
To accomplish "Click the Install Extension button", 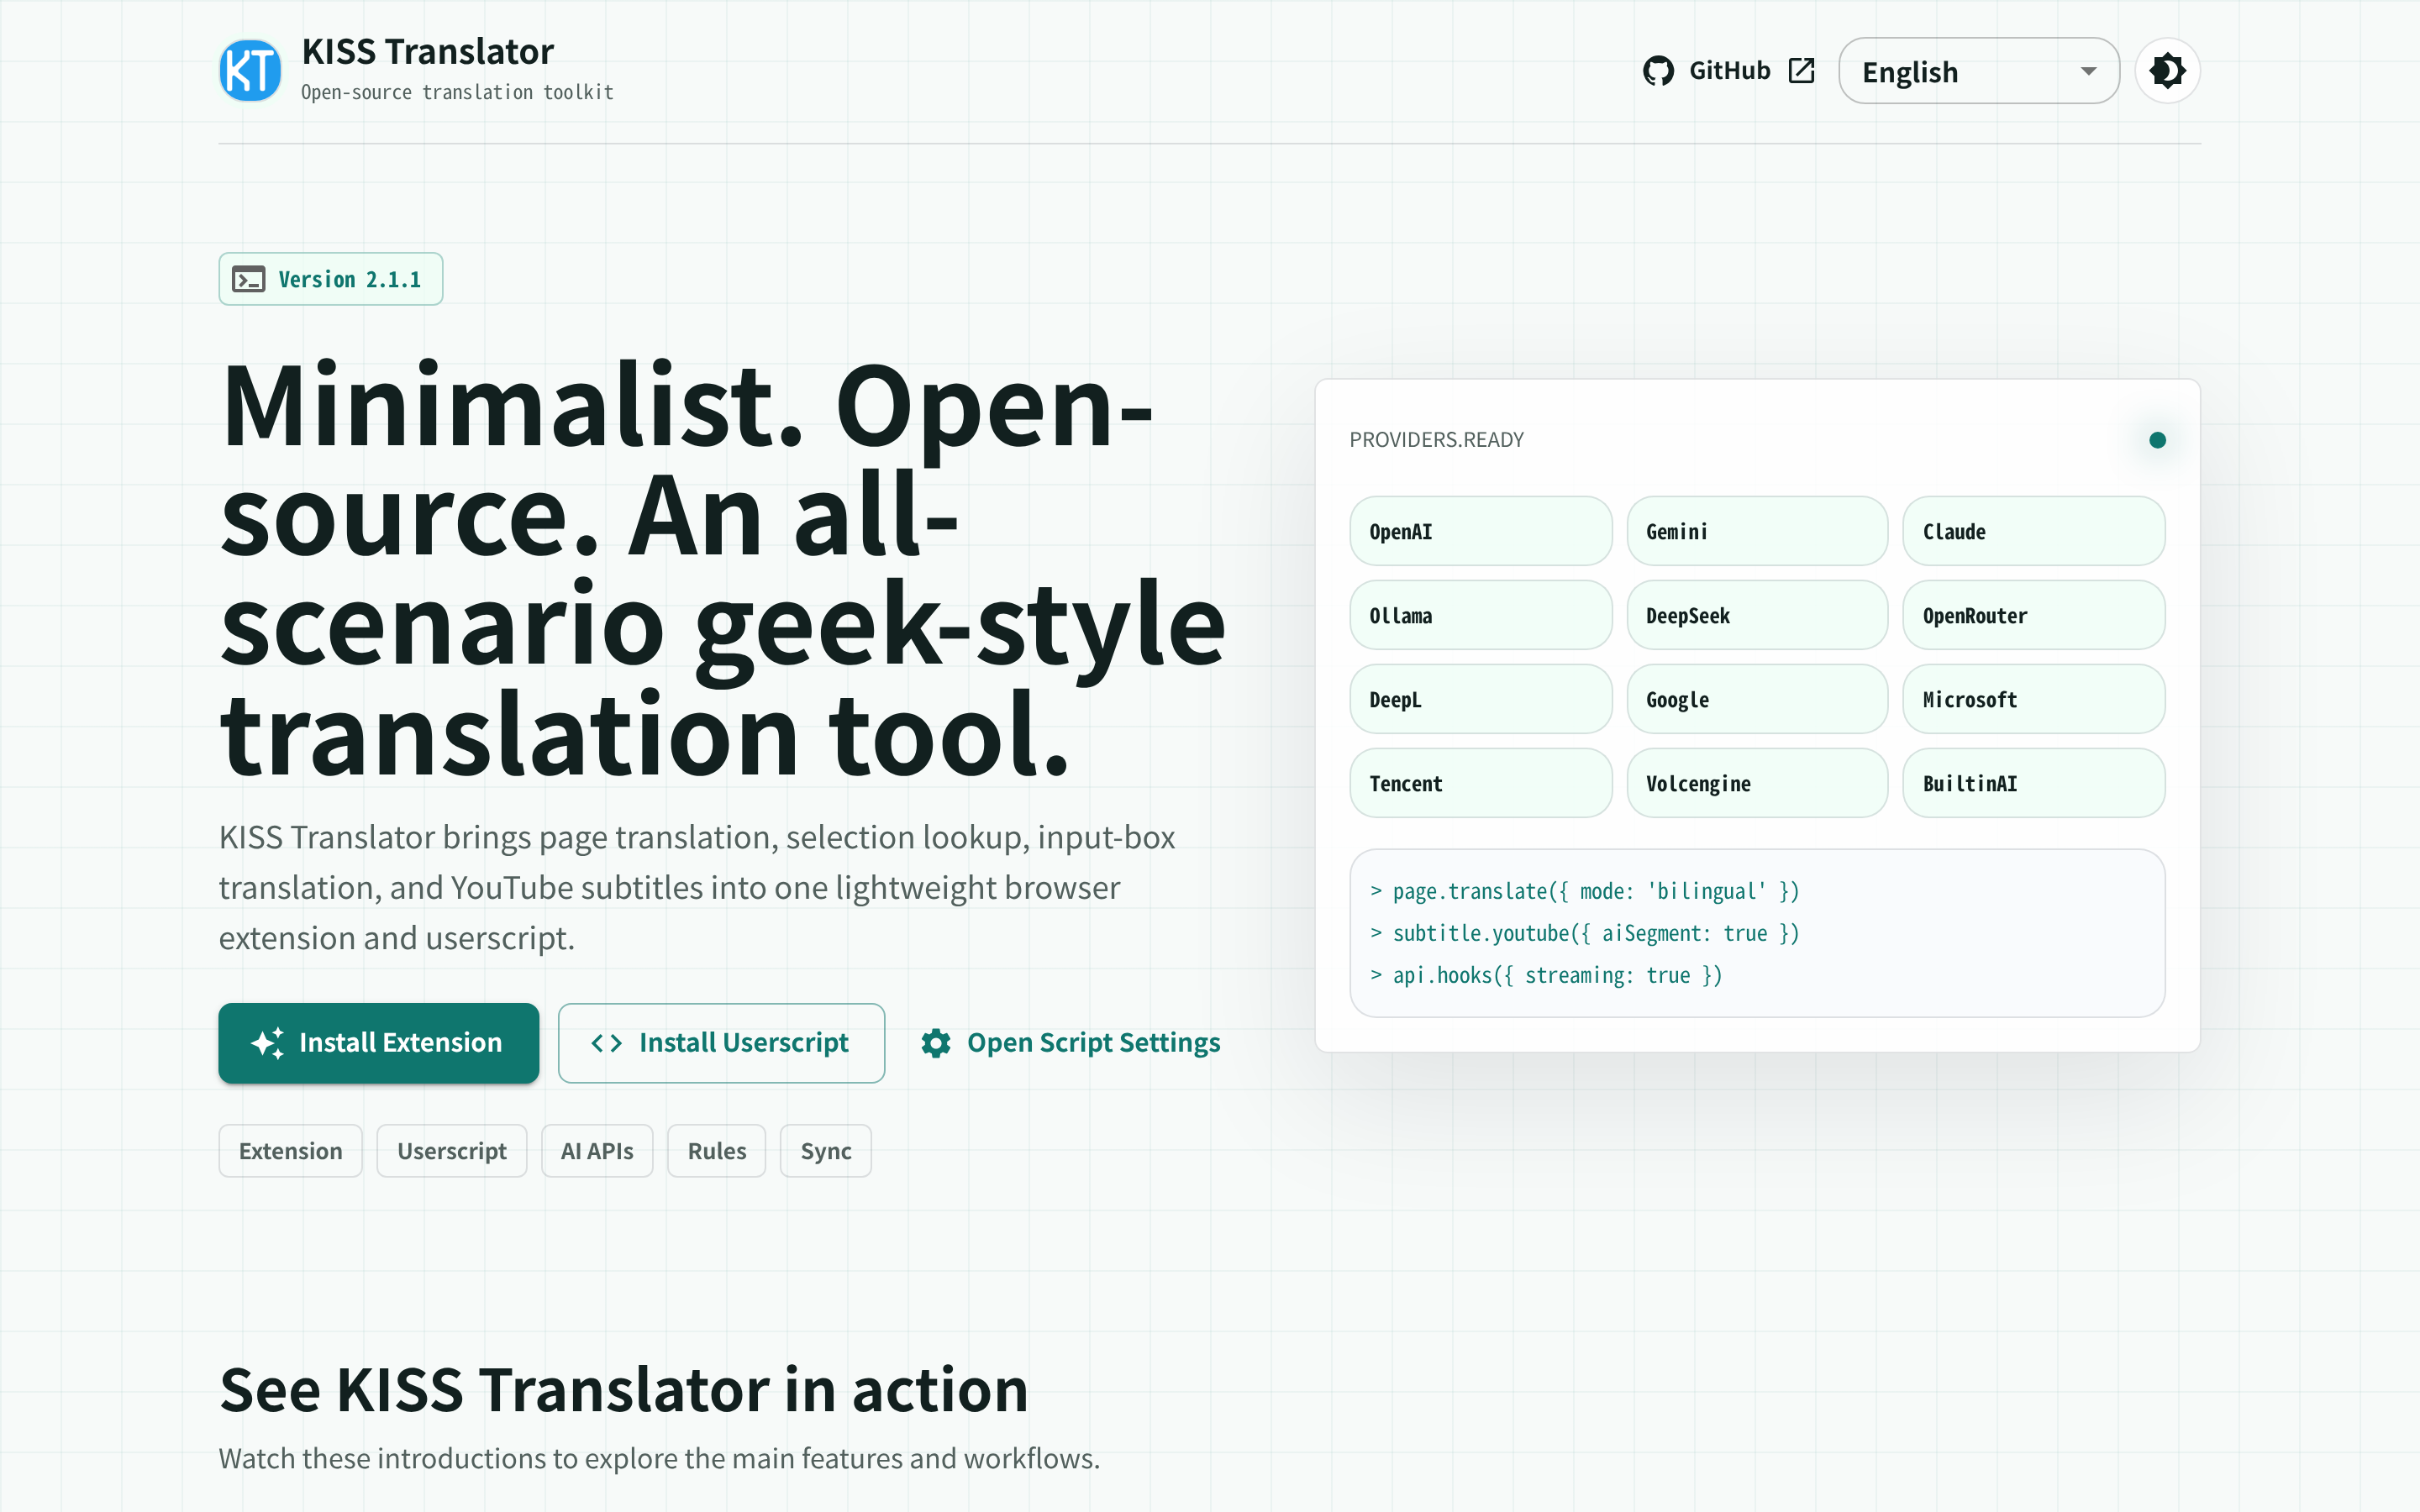I will pos(379,1043).
